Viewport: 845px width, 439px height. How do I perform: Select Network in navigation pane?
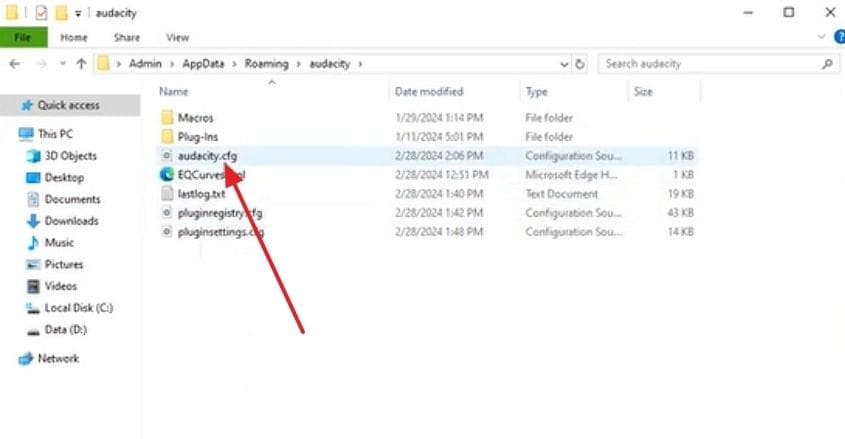(x=58, y=358)
